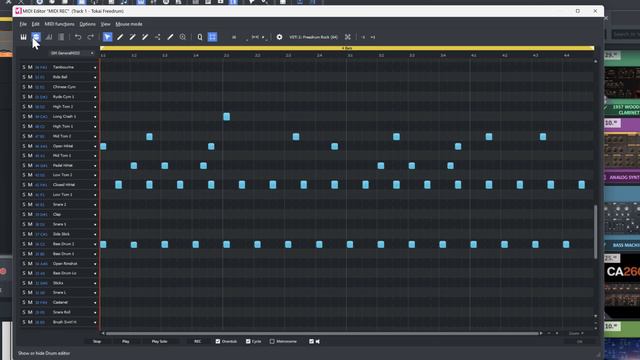
Task: Toggle the snap to grid icon
Action: 212,37
